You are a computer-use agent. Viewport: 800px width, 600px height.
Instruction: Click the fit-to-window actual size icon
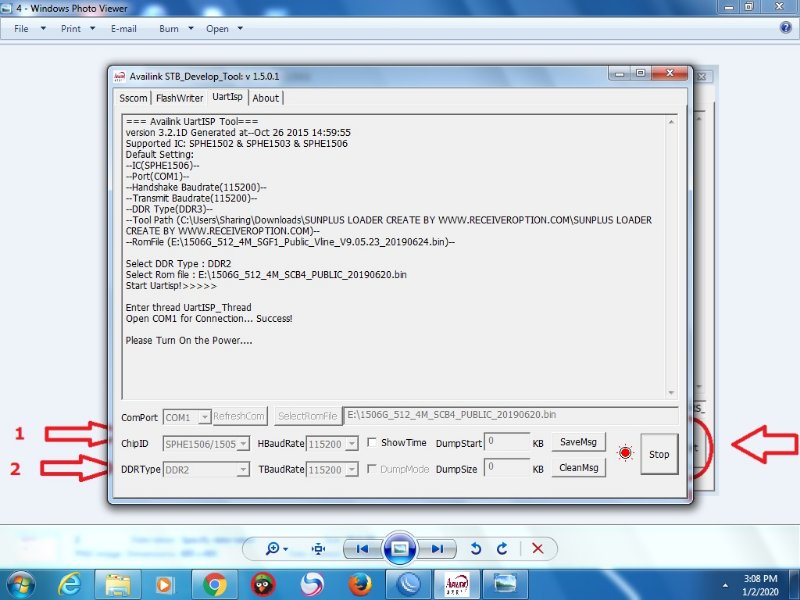point(319,549)
